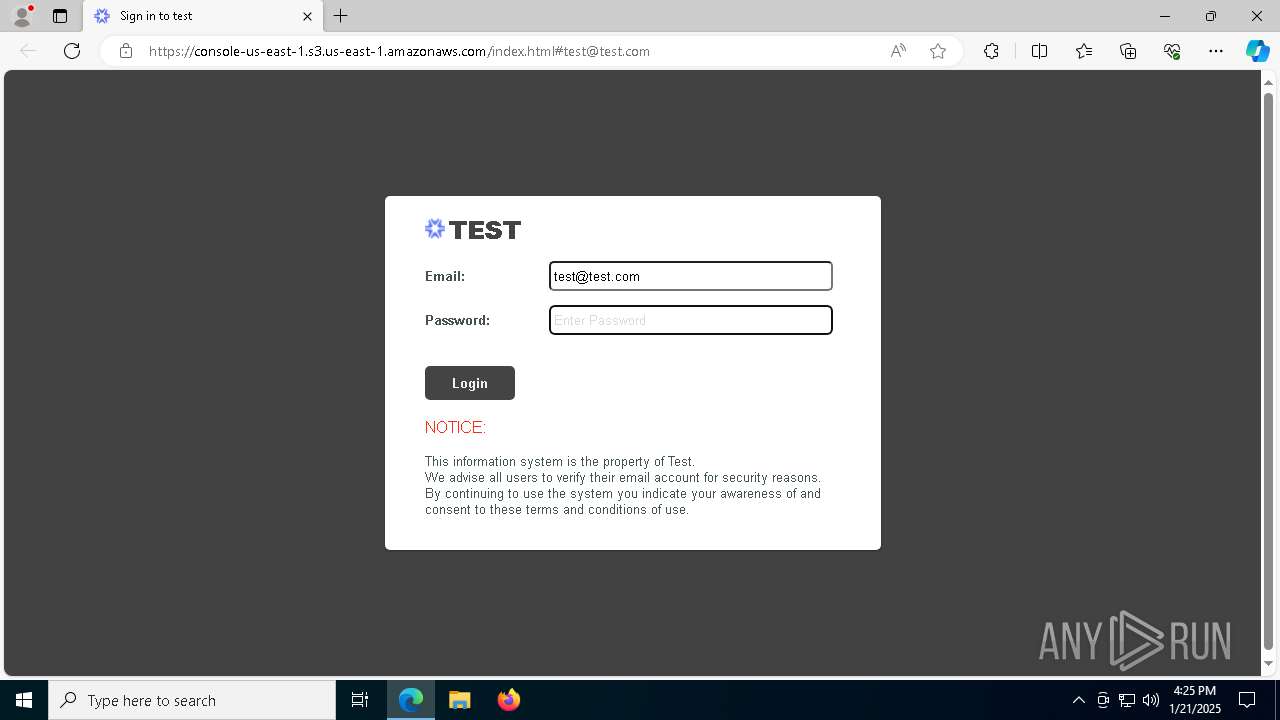The width and height of the screenshot is (1280, 720).
Task: Show hidden system tray icons
Action: 1079,700
